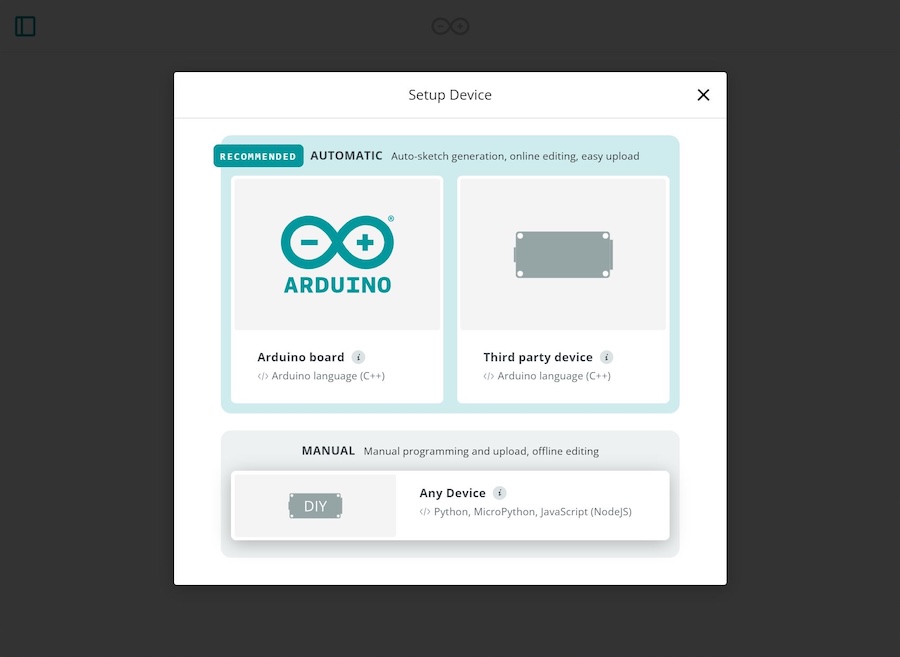Image resolution: width=900 pixels, height=657 pixels.
Task: Click the Arduino infinity logo in header
Action: pos(450,26)
